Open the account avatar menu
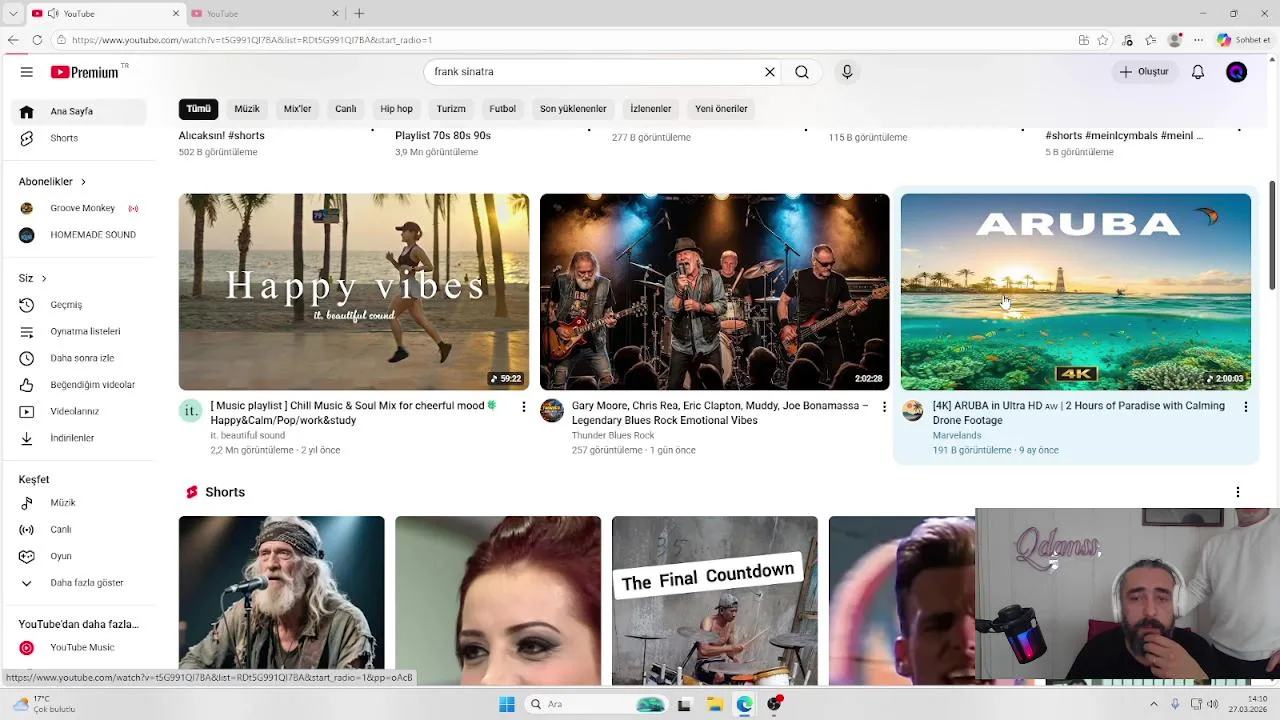This screenshot has height=720, width=1280. click(1237, 72)
